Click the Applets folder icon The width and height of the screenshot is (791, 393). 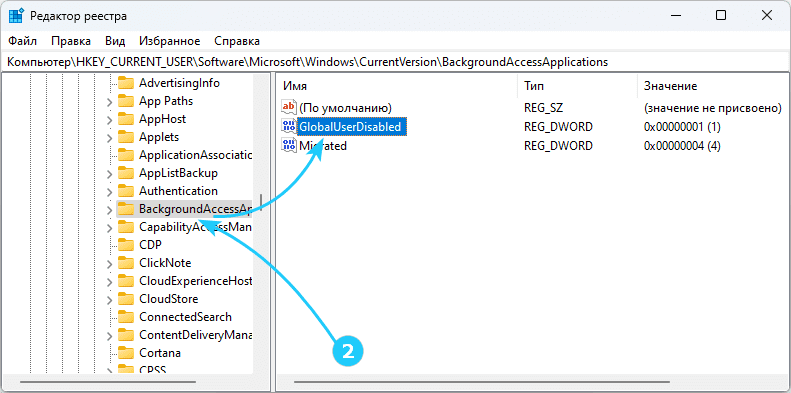pos(126,137)
